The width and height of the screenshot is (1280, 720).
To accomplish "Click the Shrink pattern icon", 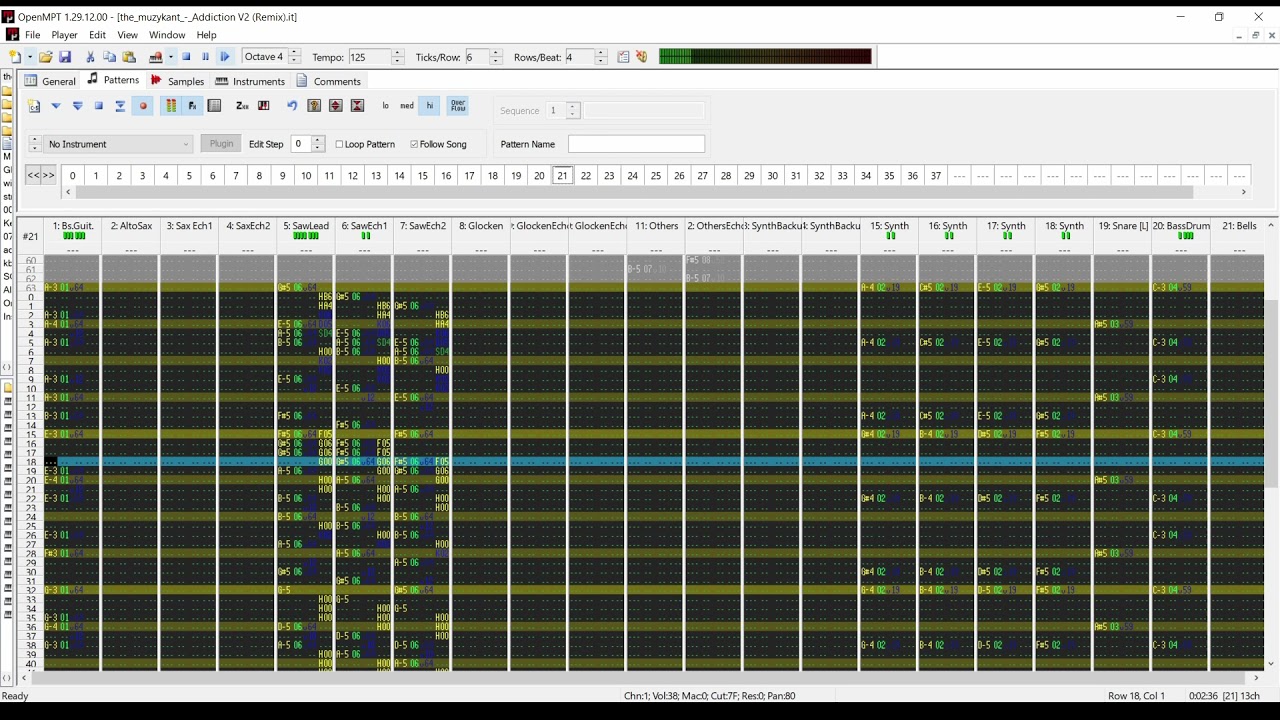I will coord(357,106).
